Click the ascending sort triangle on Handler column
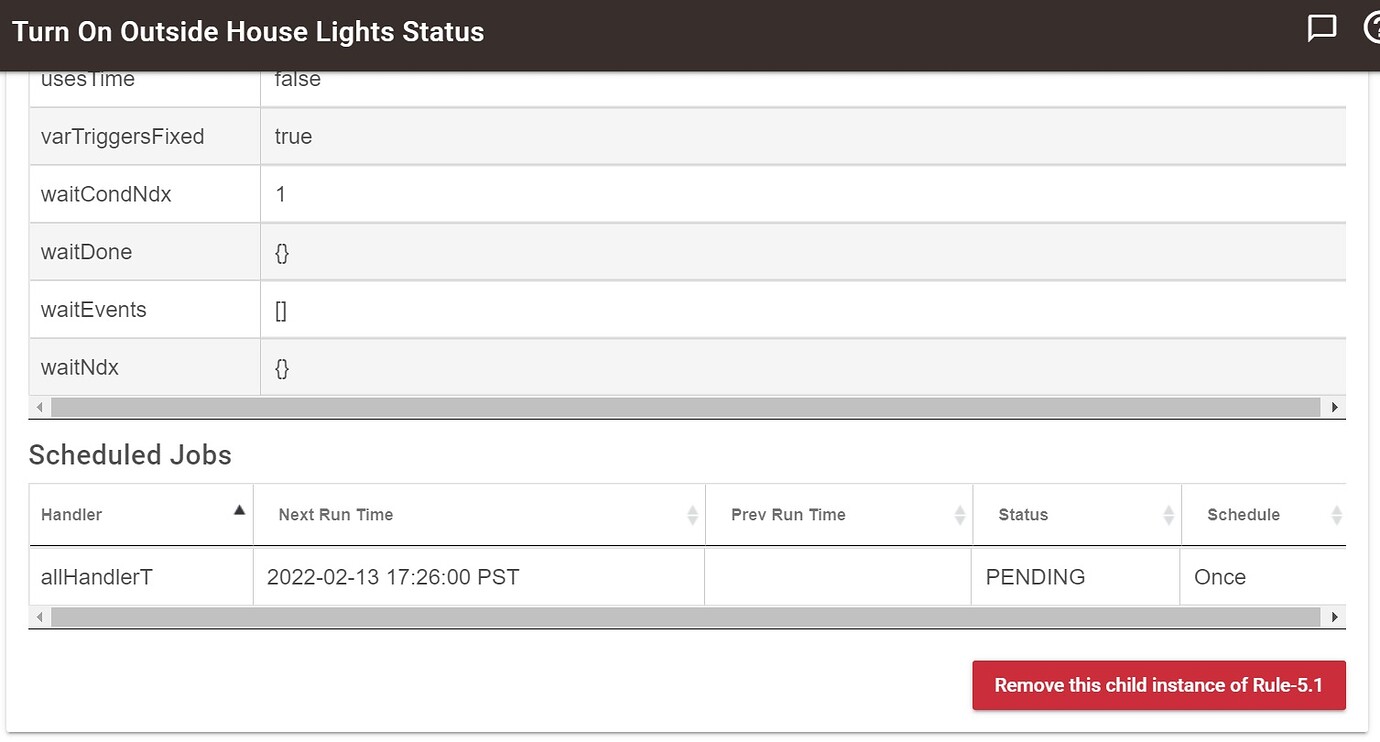Screen dimensions: 1380x742 [x=239, y=509]
